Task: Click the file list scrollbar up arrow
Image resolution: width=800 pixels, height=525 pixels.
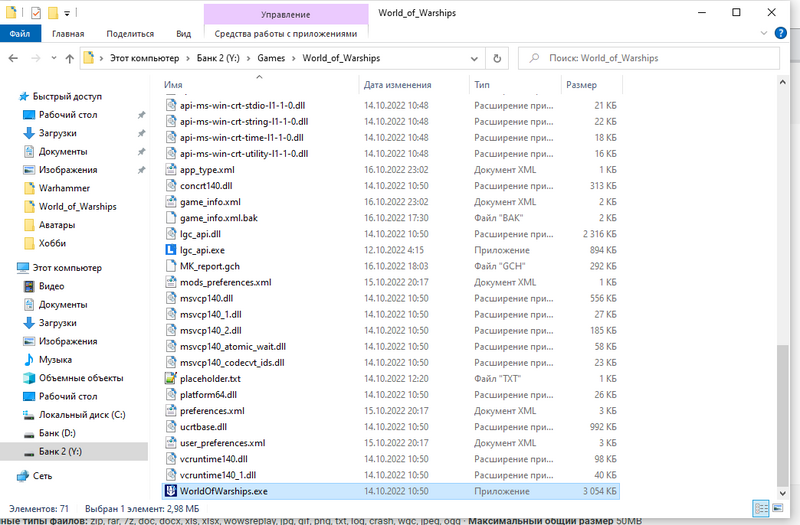Action: [x=782, y=82]
